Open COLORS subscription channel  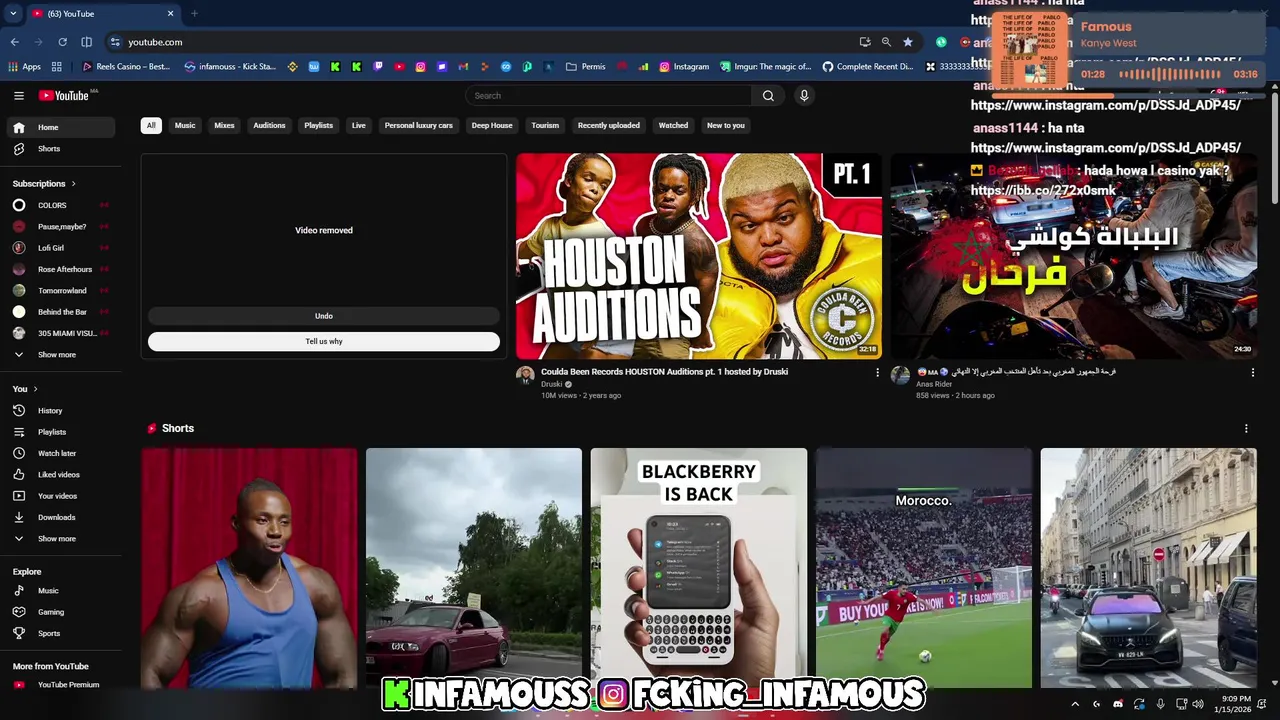(62, 205)
